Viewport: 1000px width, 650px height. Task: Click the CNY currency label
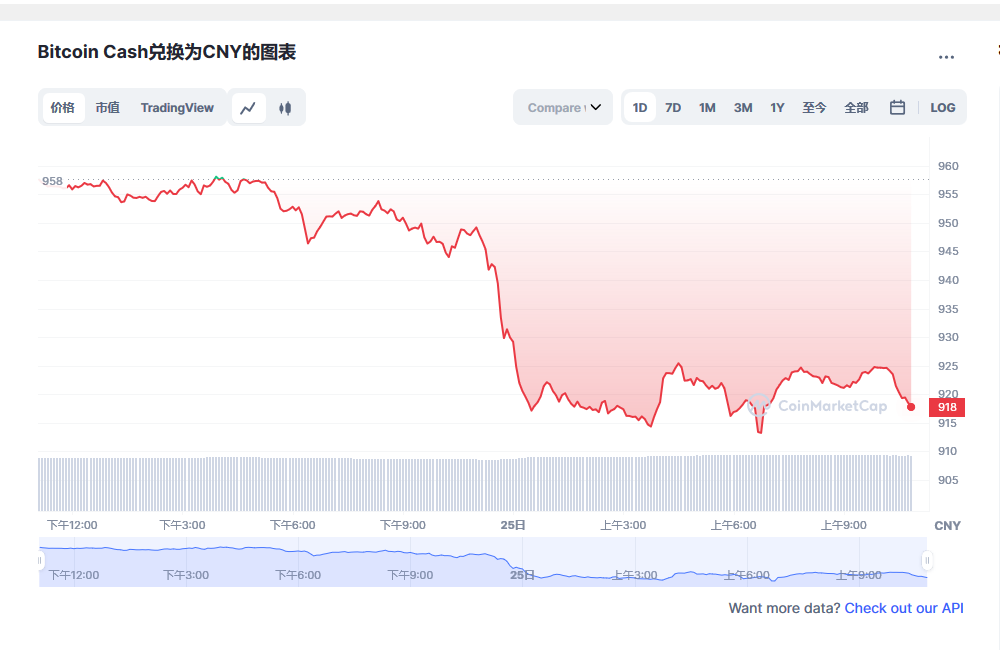(947, 526)
